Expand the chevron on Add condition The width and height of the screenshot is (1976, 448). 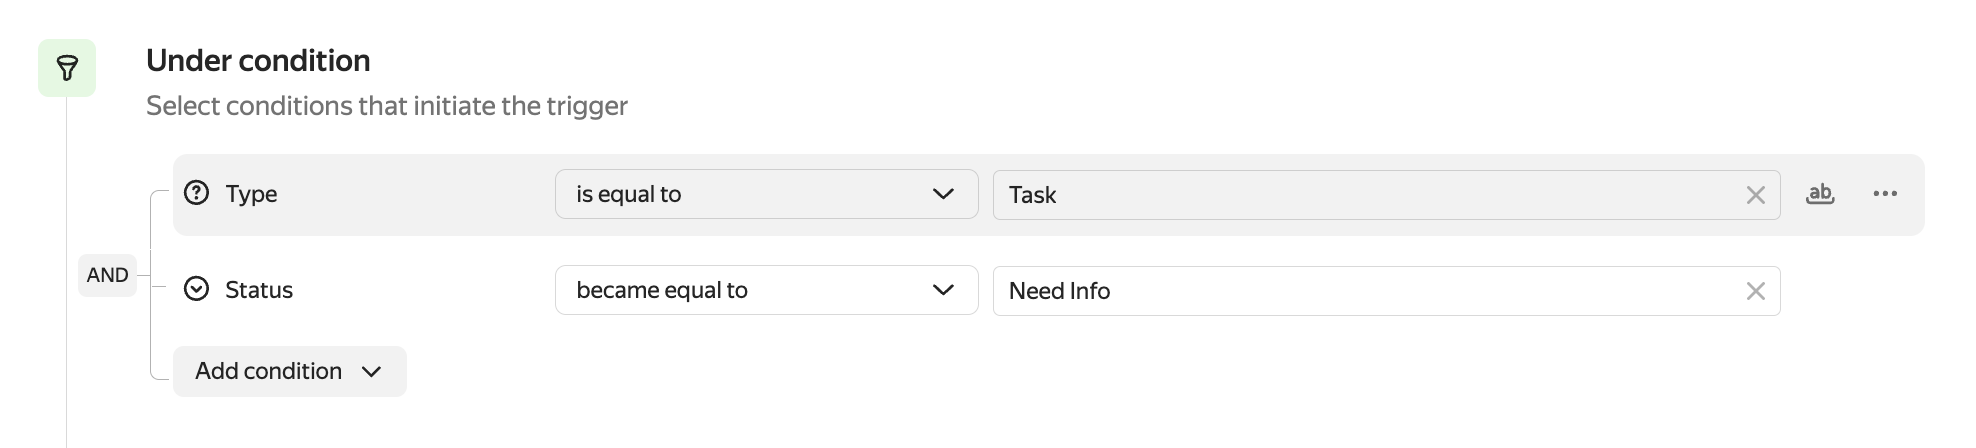point(372,372)
